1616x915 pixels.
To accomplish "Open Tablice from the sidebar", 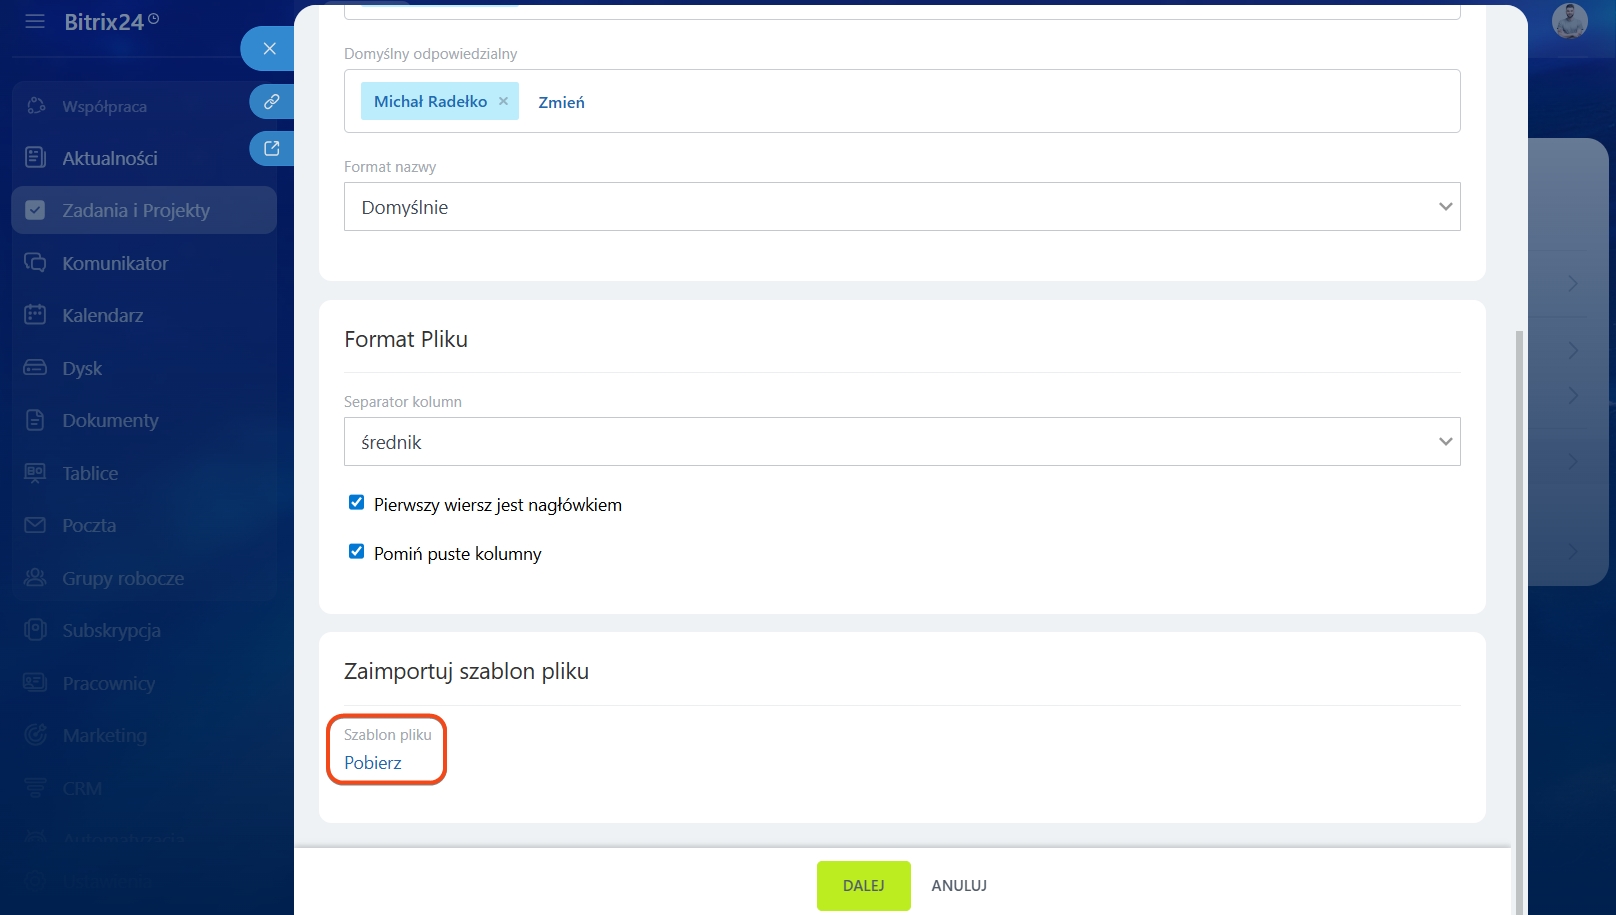I will point(90,473).
